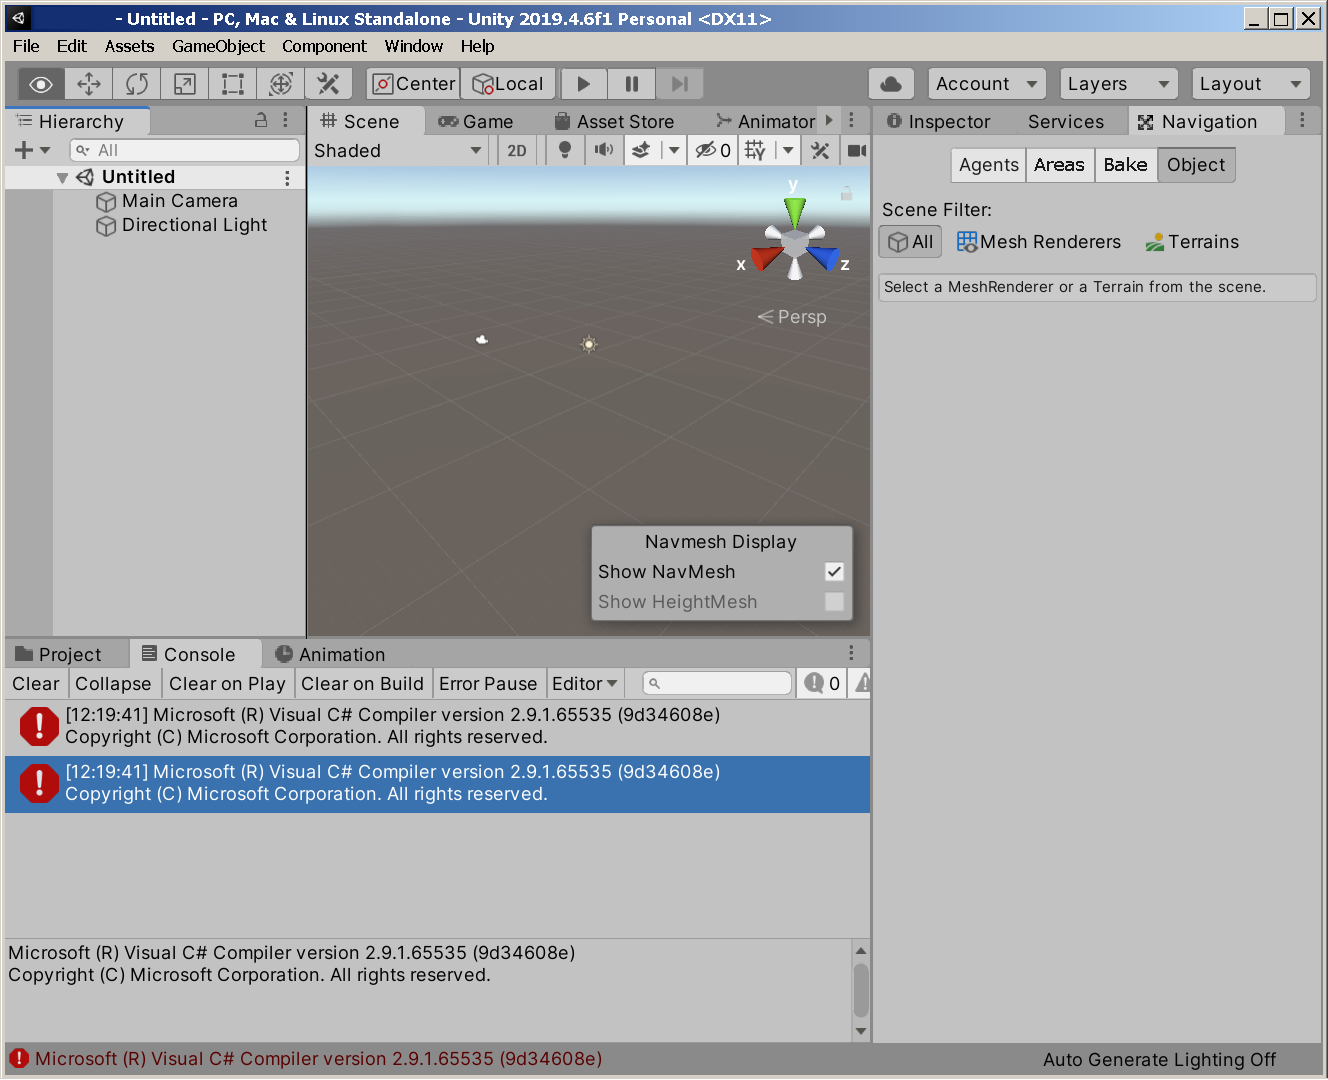
Task: Open the Layers dropdown
Action: tap(1119, 84)
